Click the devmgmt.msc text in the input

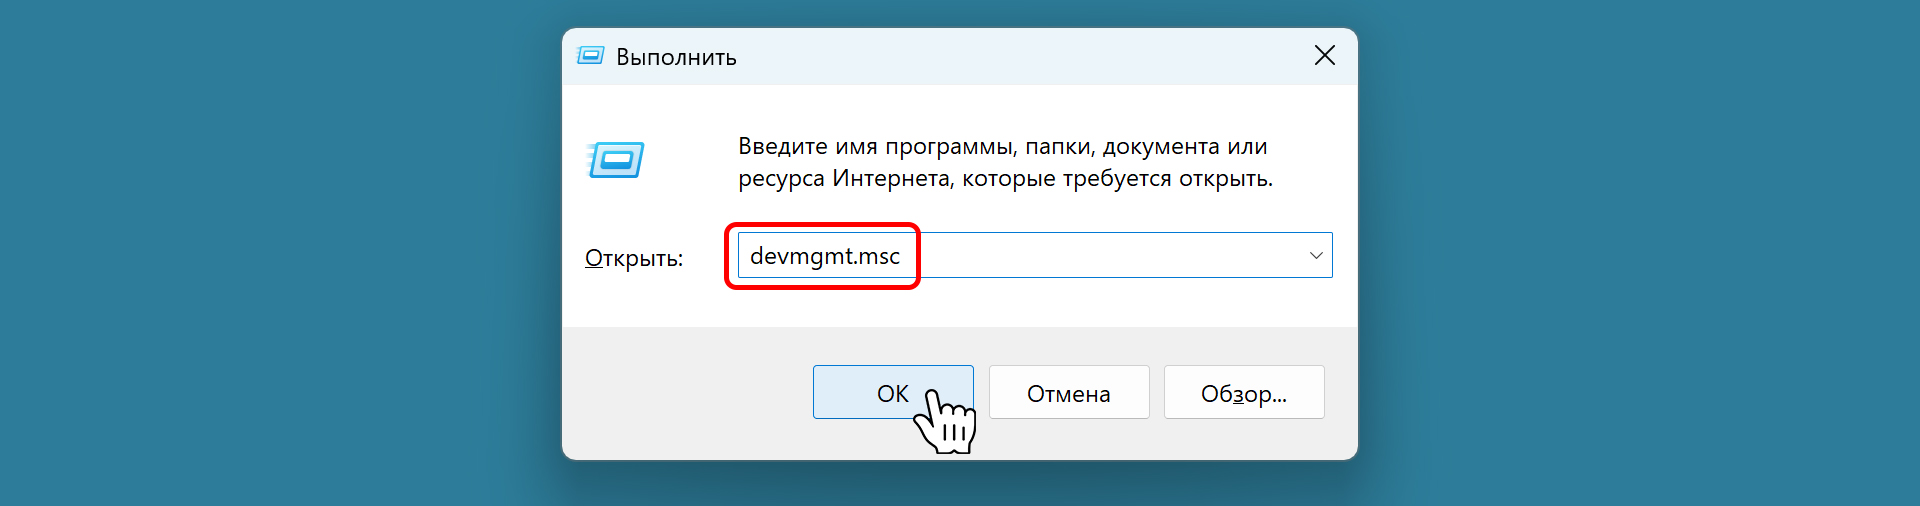pyautogui.click(x=824, y=256)
